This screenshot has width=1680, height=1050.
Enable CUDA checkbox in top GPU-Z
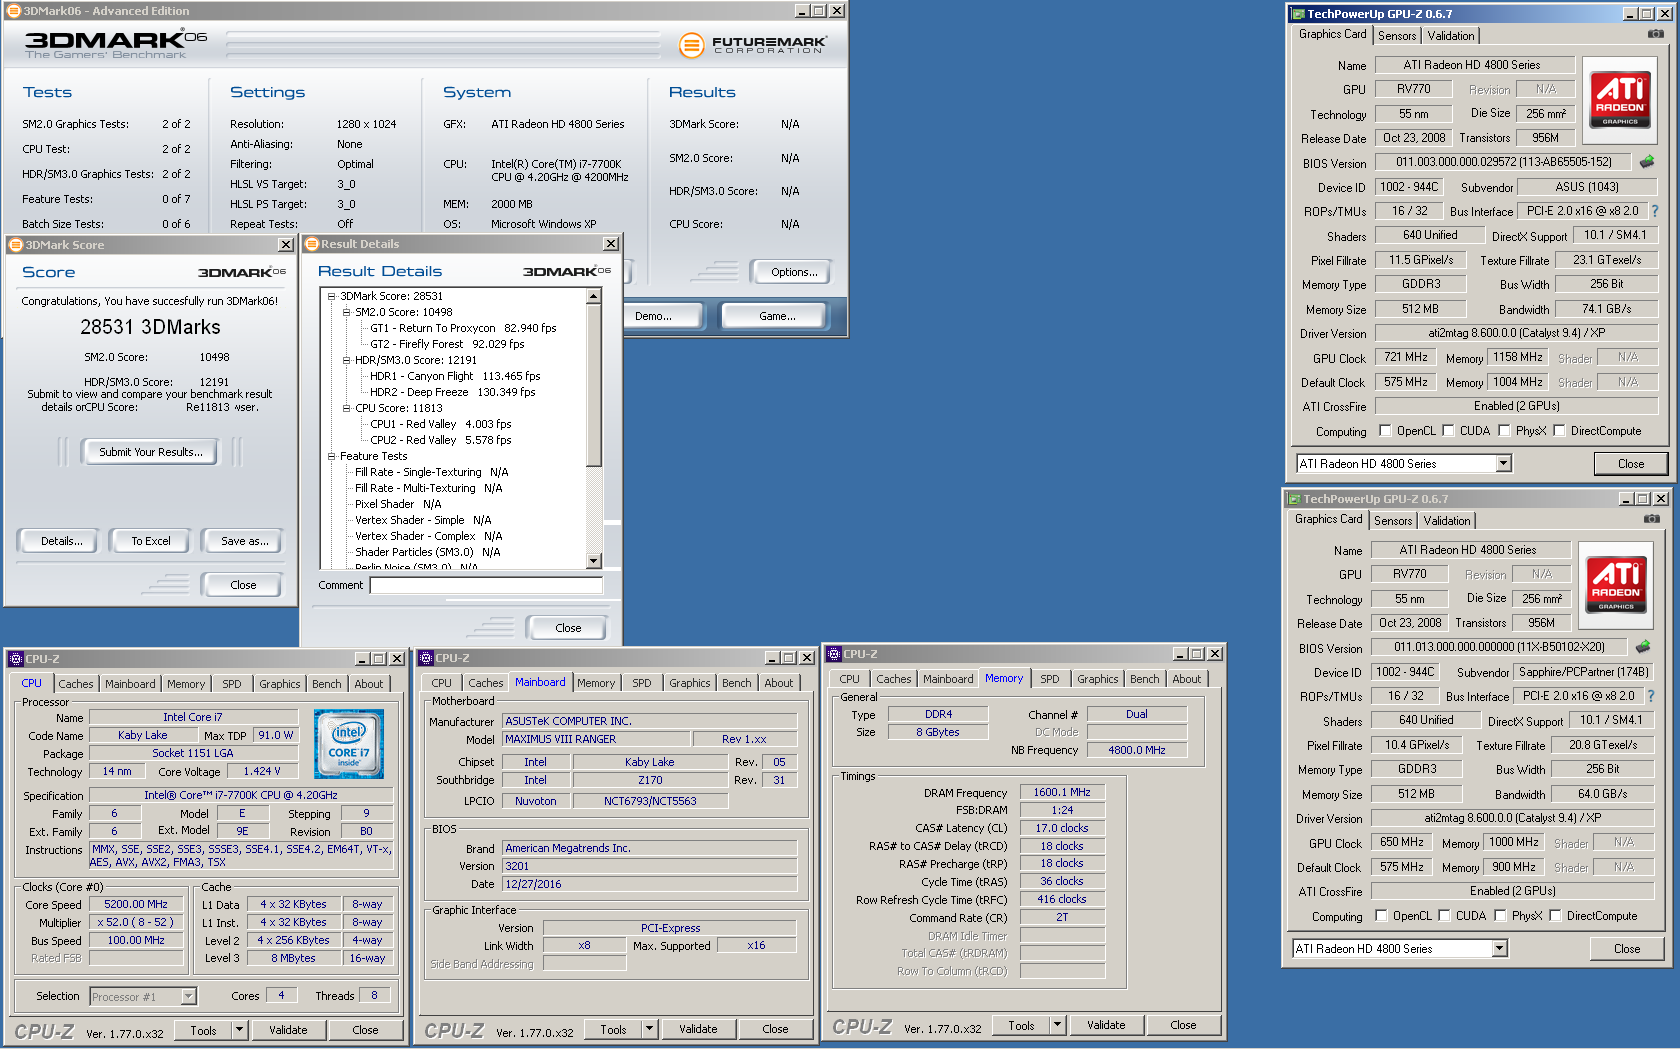pos(1448,431)
